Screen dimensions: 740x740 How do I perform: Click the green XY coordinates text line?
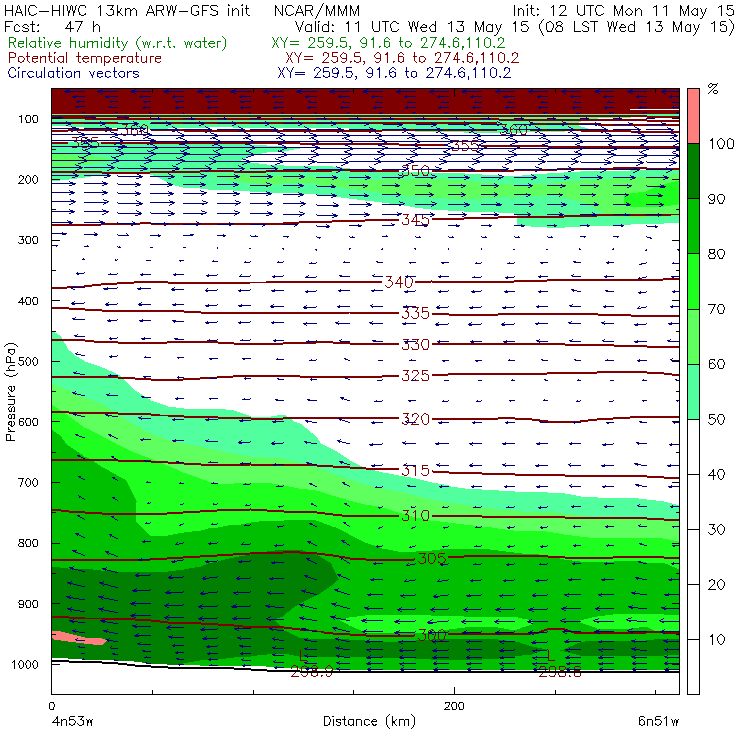[388, 43]
